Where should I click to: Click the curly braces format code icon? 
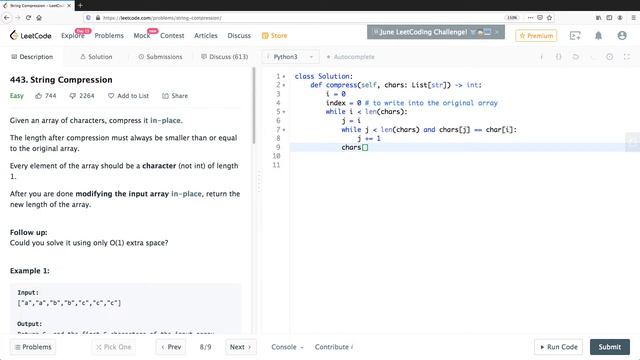558,57
